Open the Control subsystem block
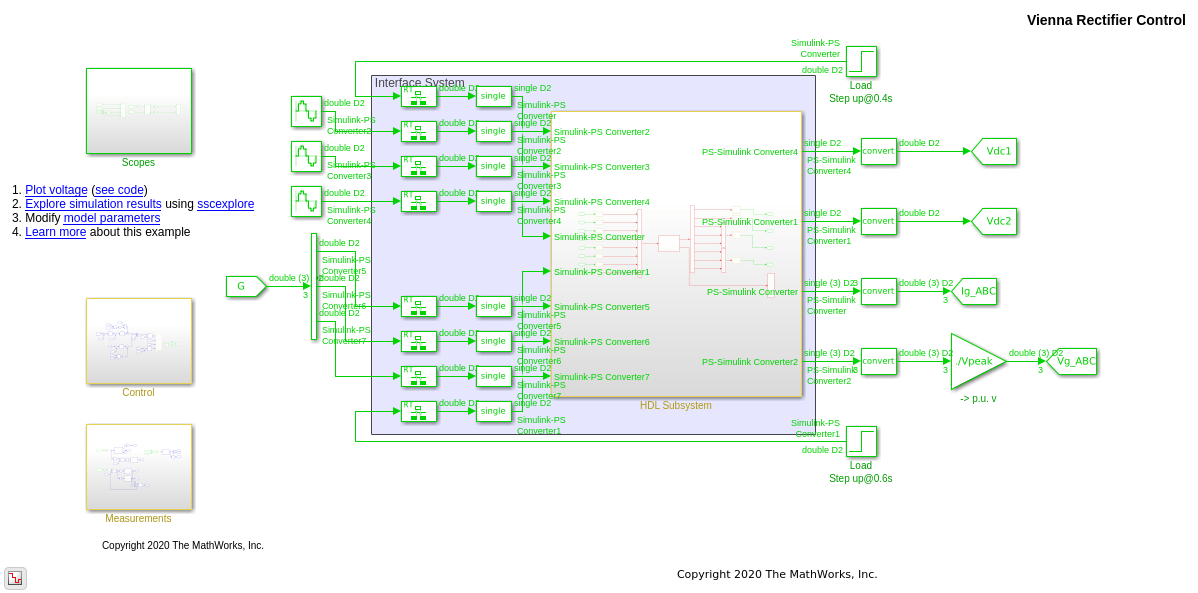The height and width of the screenshot is (593, 1198). pyautogui.click(x=138, y=341)
